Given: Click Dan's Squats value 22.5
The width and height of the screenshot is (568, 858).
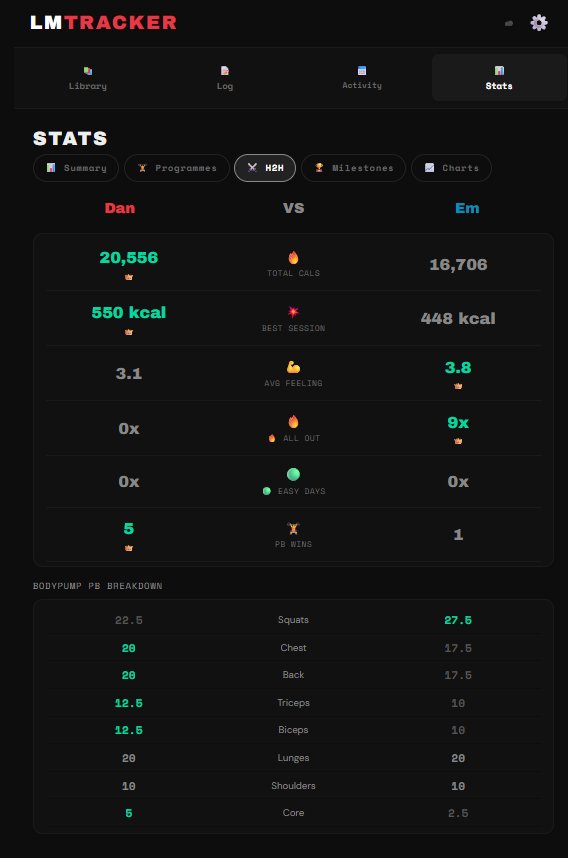Looking at the screenshot, I should [129, 621].
